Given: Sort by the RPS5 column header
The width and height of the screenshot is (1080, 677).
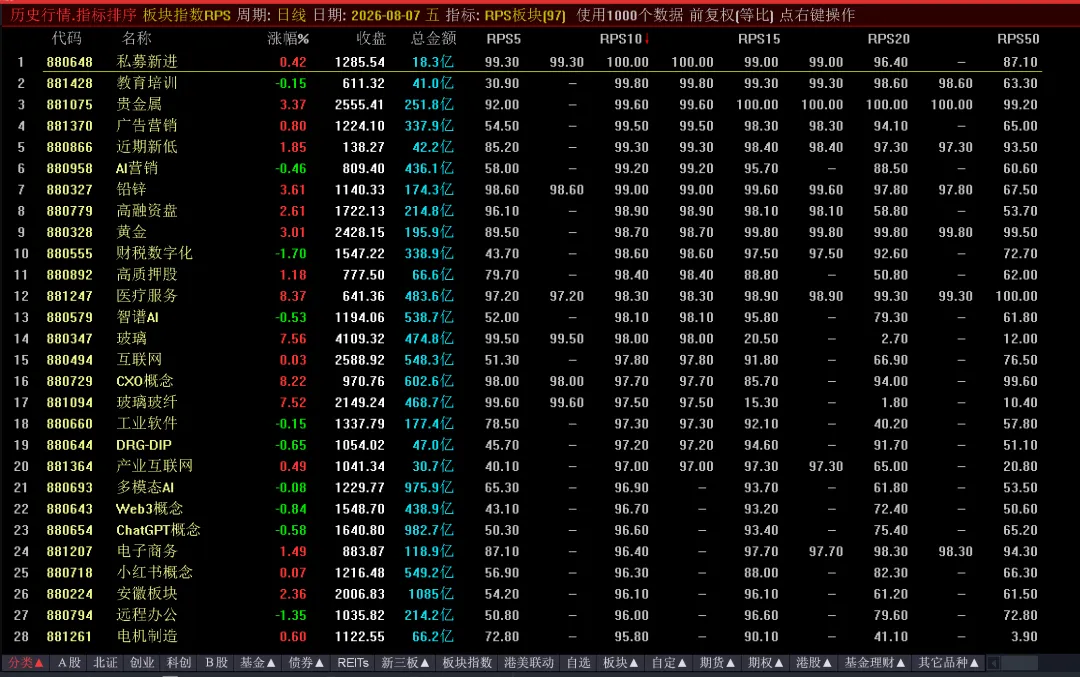Looking at the screenshot, I should click(503, 39).
